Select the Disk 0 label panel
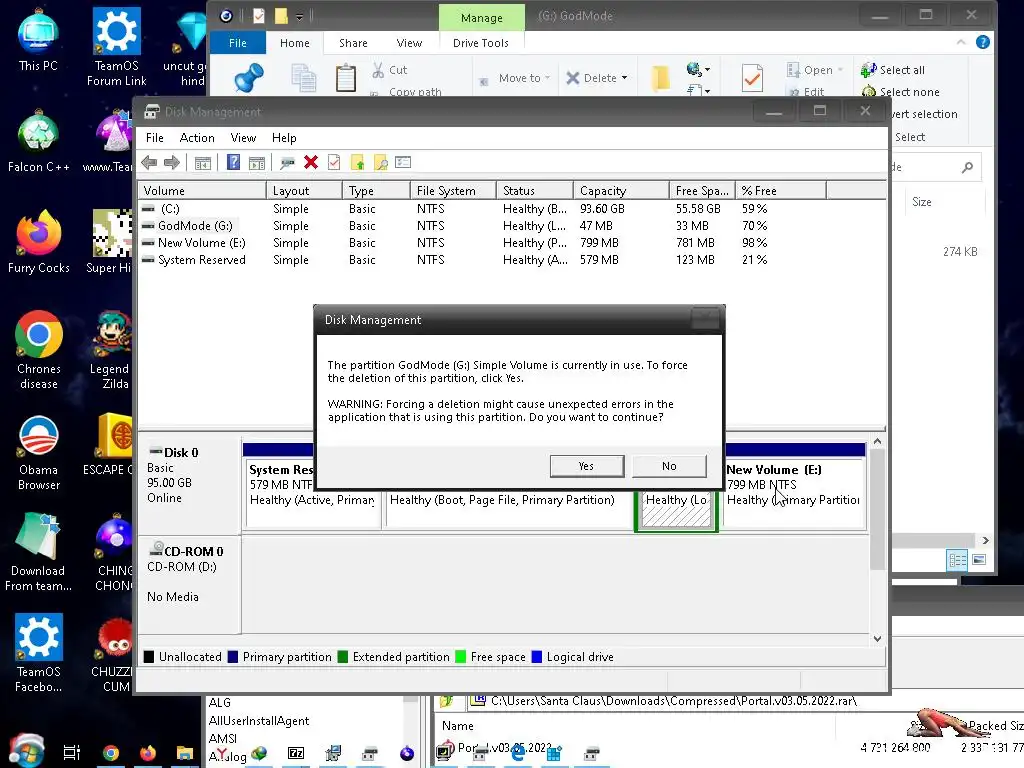The width and height of the screenshot is (1024, 768). coord(190,485)
